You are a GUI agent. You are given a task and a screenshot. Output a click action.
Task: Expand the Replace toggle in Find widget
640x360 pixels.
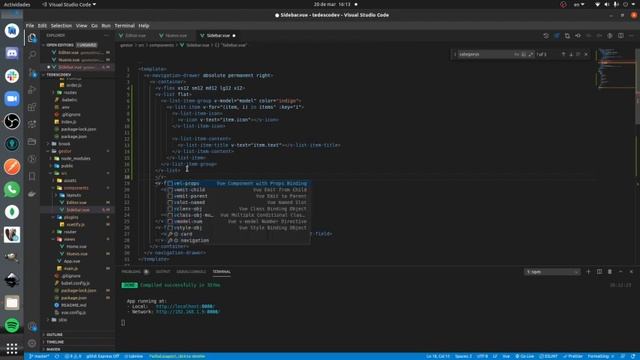[x=455, y=54]
